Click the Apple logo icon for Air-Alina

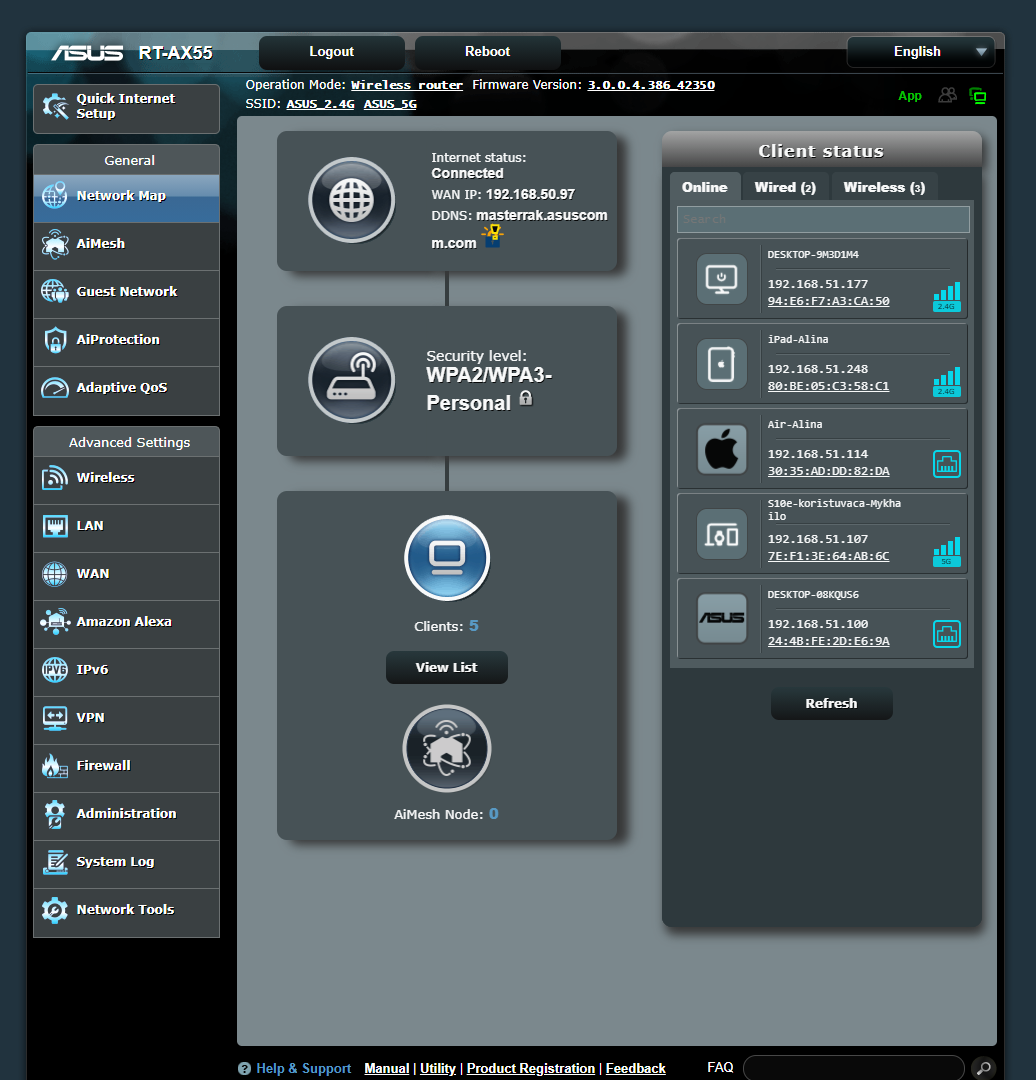tap(721, 449)
